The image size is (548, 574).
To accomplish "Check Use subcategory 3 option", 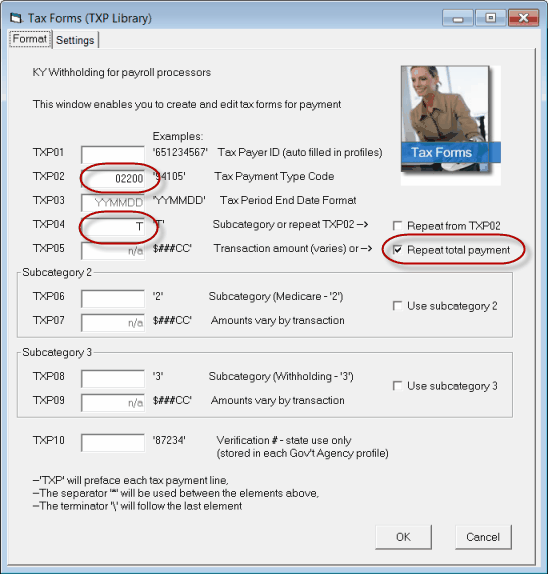I will 398,386.
